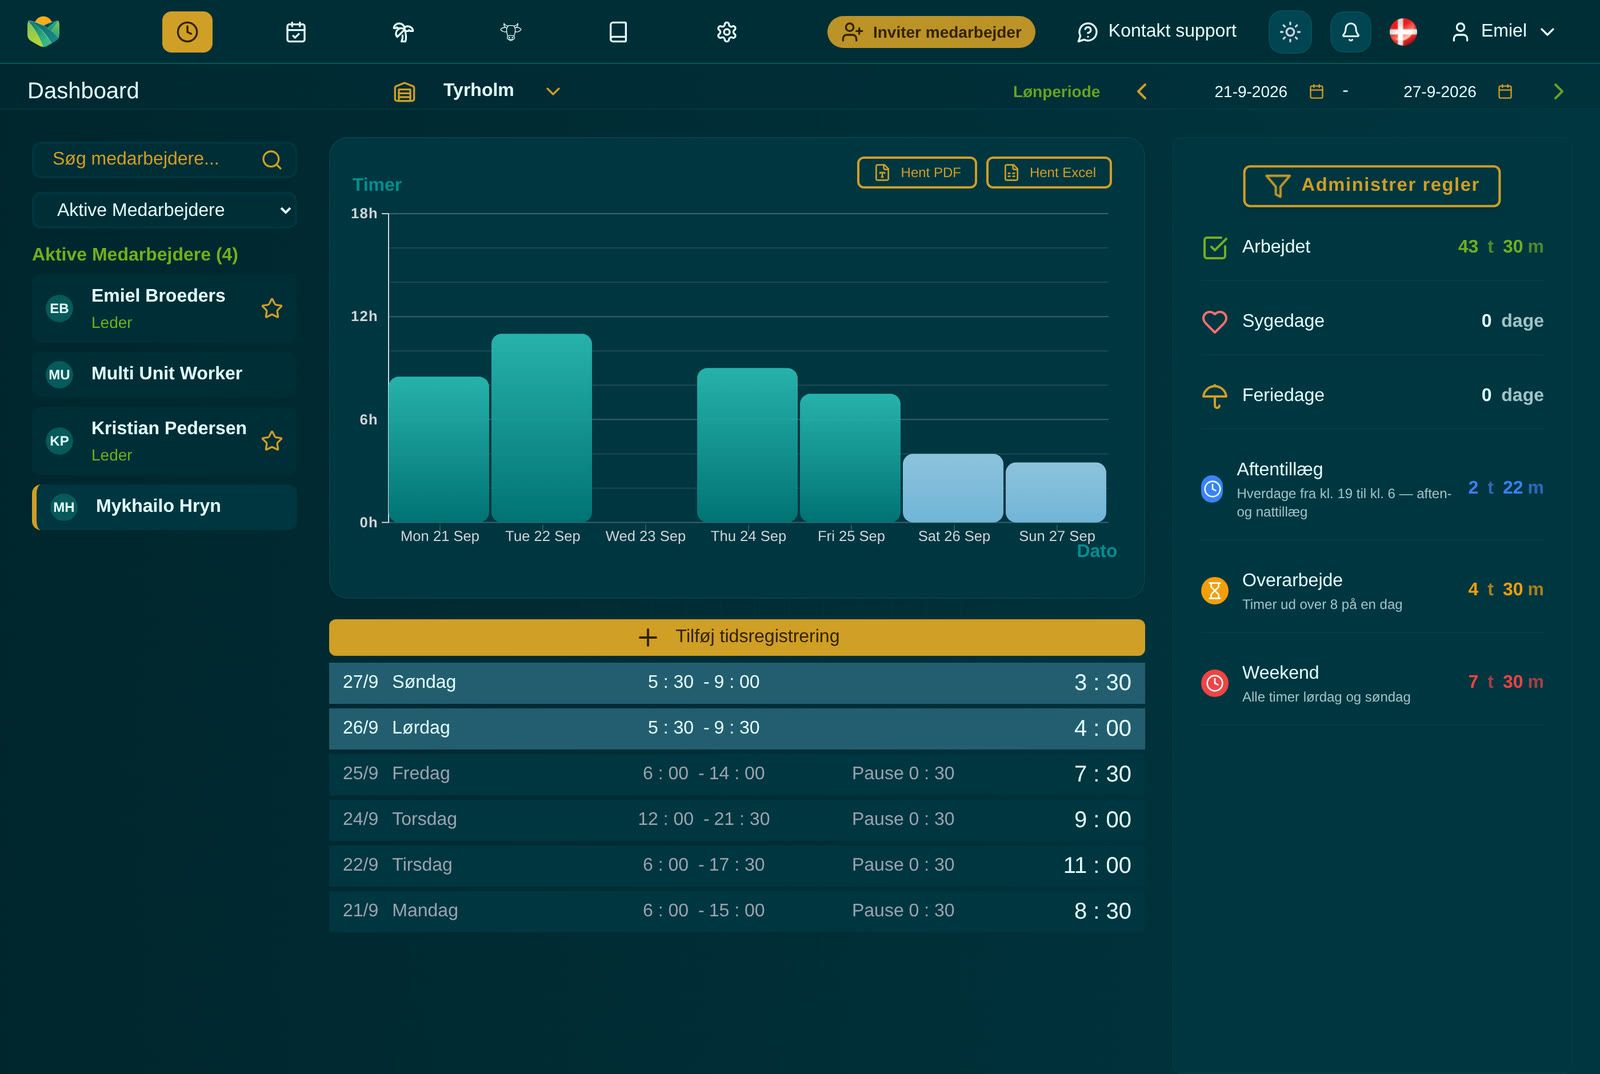Select employee Kristian Pedersen
The height and width of the screenshot is (1074, 1600).
click(164, 441)
